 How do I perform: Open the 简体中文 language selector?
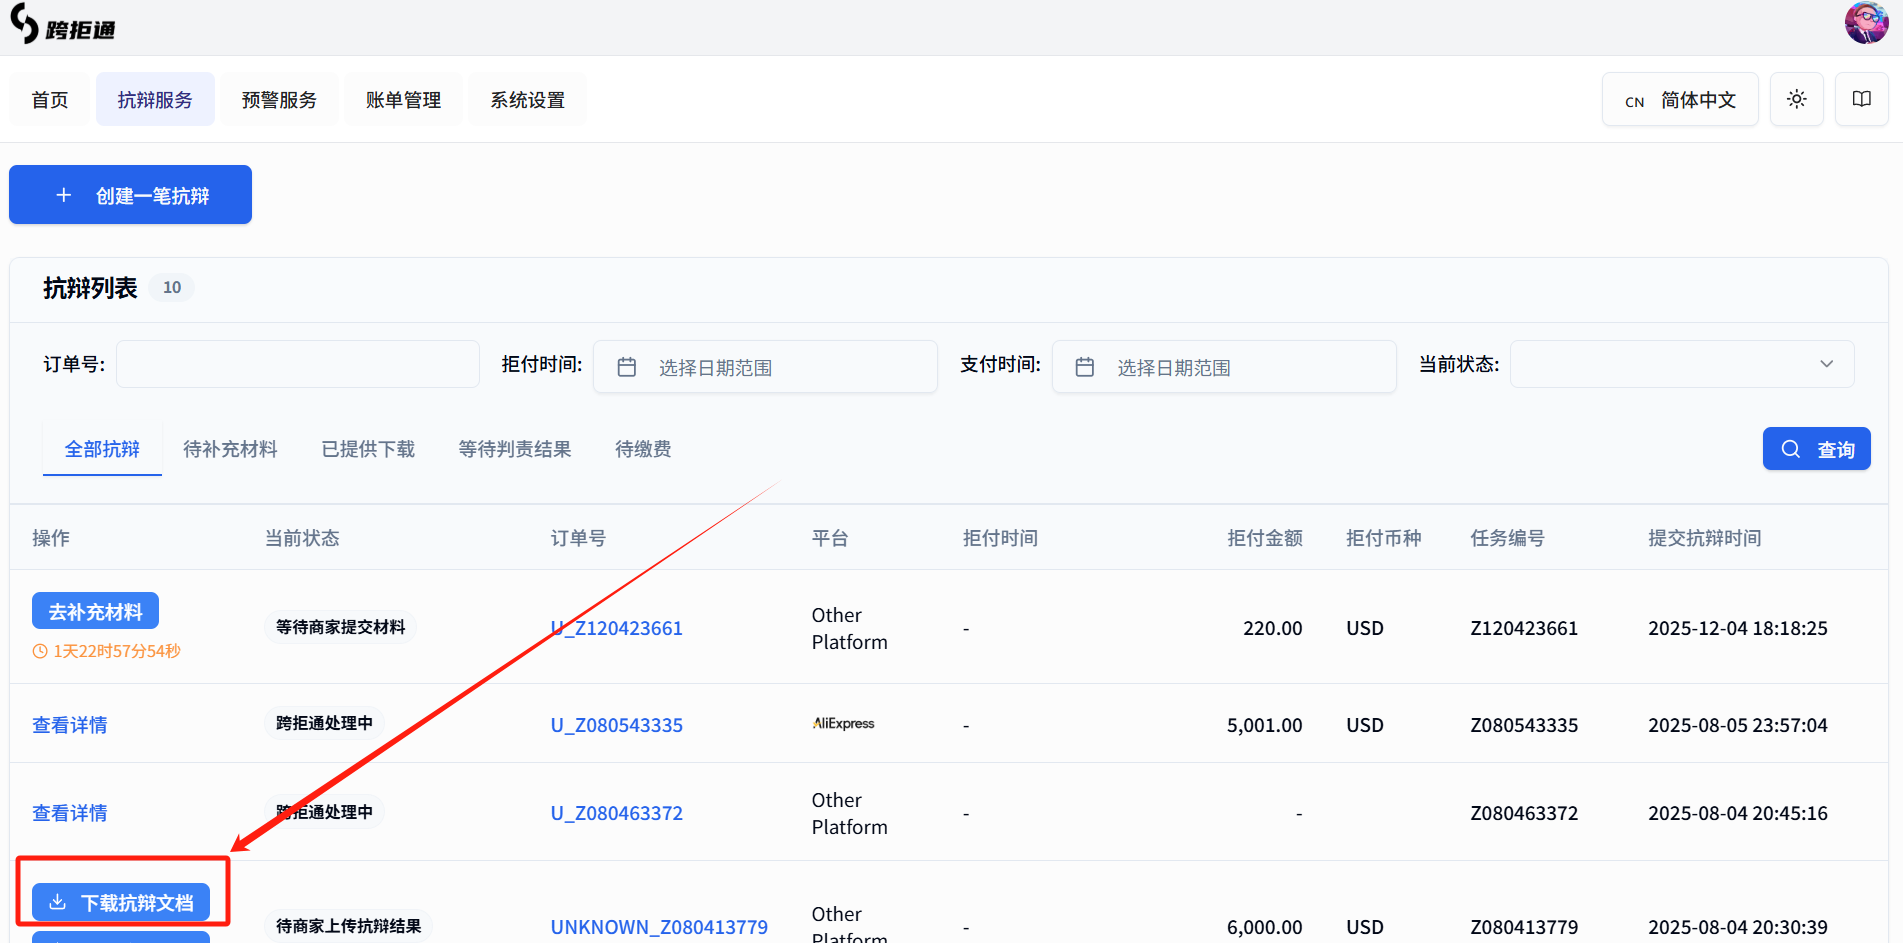(1680, 100)
